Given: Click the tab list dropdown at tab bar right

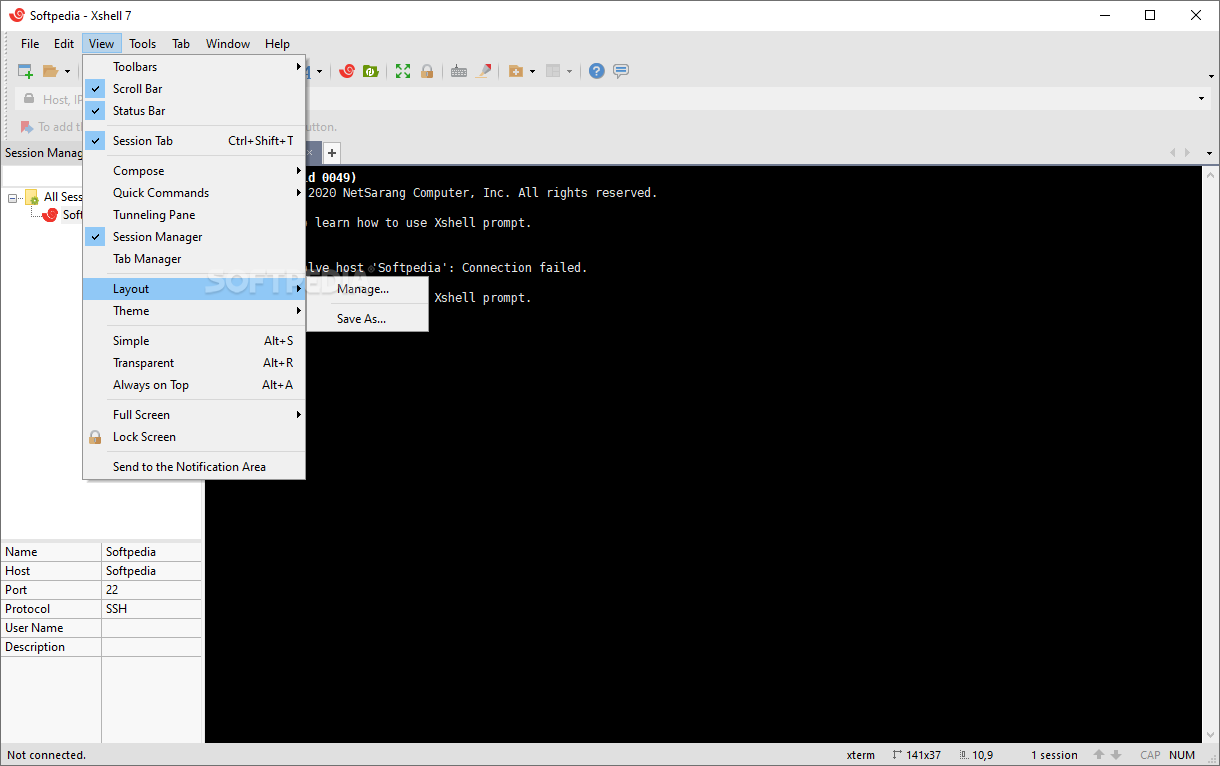Looking at the screenshot, I should pyautogui.click(x=1210, y=153).
